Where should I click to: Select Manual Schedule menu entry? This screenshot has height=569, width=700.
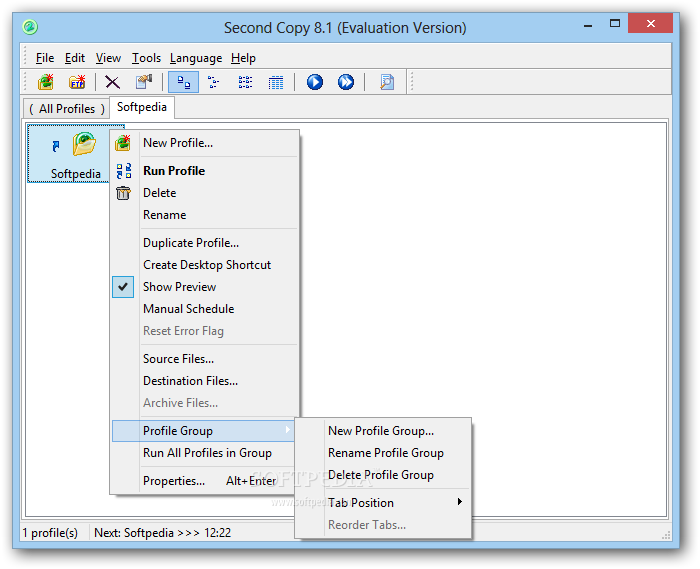point(205,309)
